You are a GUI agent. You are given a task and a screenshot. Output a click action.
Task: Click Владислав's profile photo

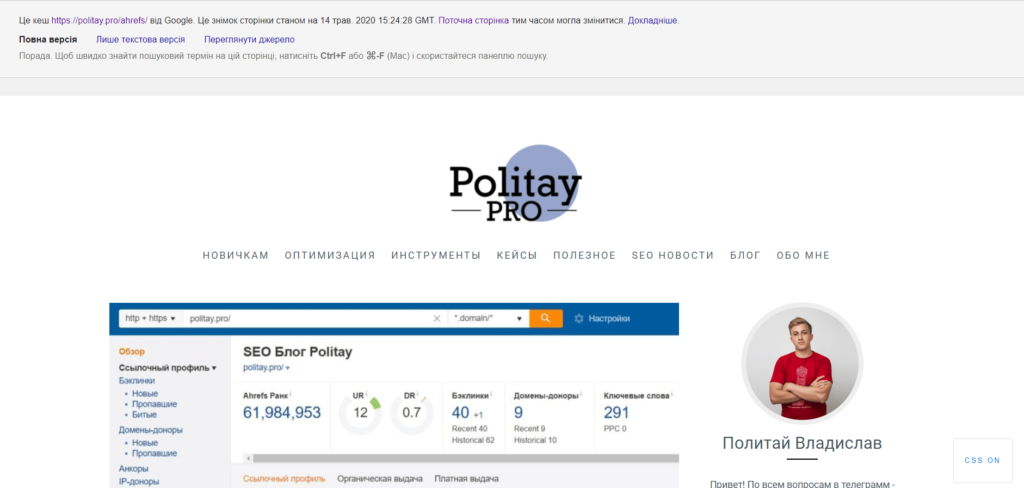[801, 363]
